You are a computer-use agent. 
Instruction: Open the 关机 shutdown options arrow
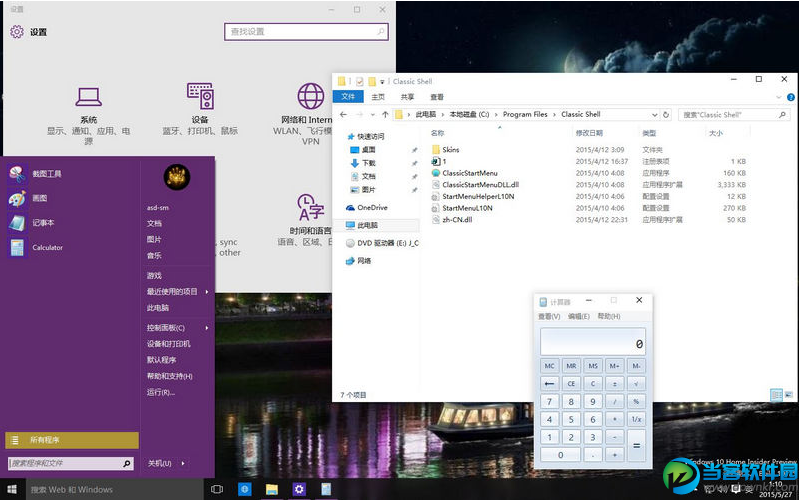click(x=184, y=463)
